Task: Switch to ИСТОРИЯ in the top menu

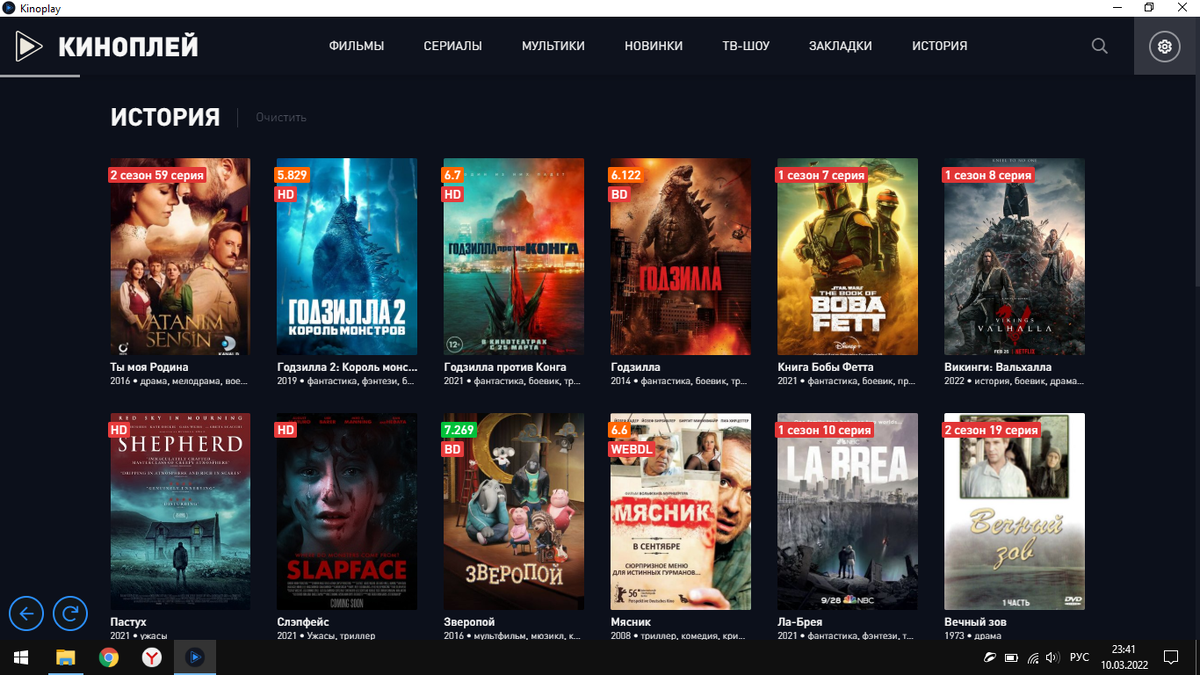Action: coord(939,46)
